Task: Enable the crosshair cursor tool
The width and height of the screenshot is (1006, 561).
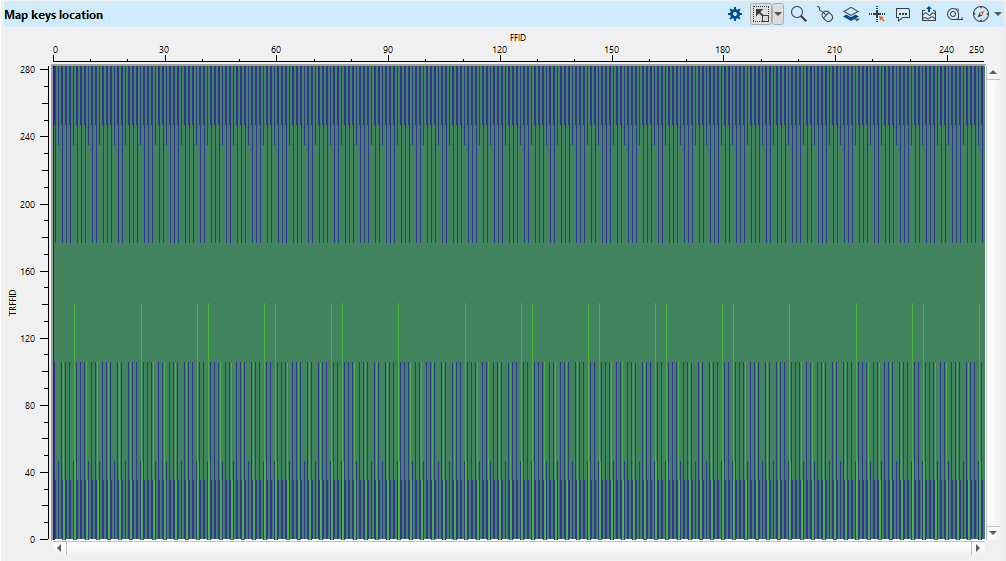Action: (877, 14)
